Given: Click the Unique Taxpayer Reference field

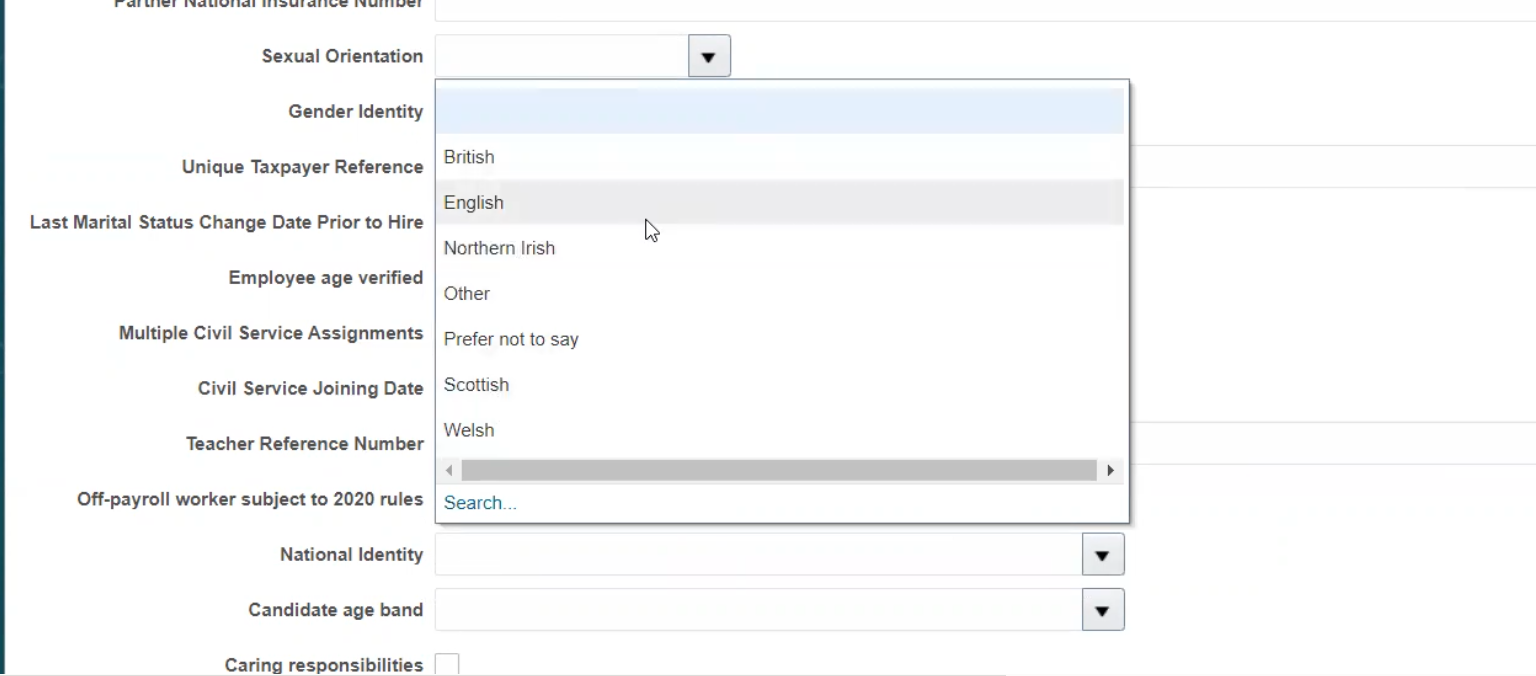Looking at the screenshot, I should pos(1330,167).
